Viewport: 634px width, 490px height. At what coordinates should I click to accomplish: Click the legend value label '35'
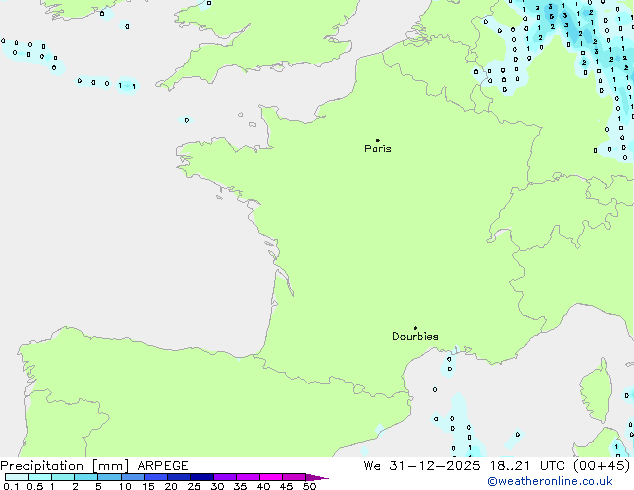pyautogui.click(x=240, y=486)
